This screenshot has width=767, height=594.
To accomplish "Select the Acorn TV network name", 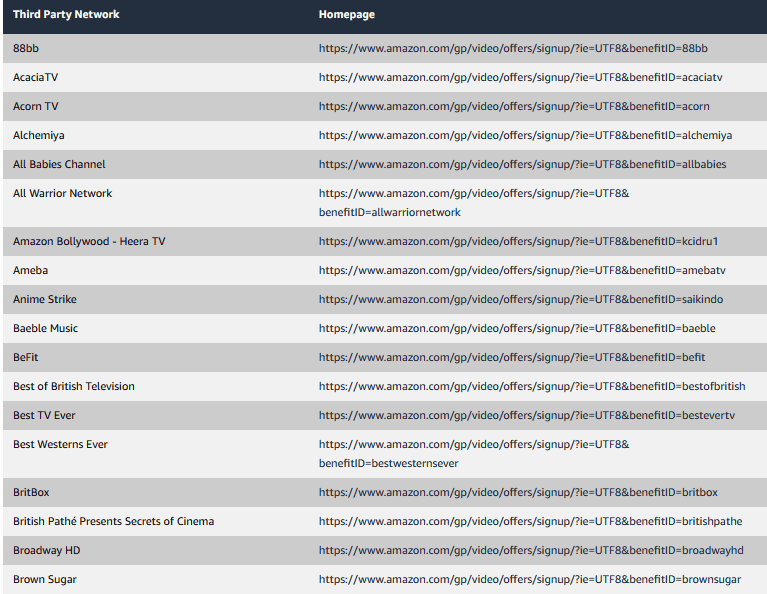I will click(x=36, y=106).
